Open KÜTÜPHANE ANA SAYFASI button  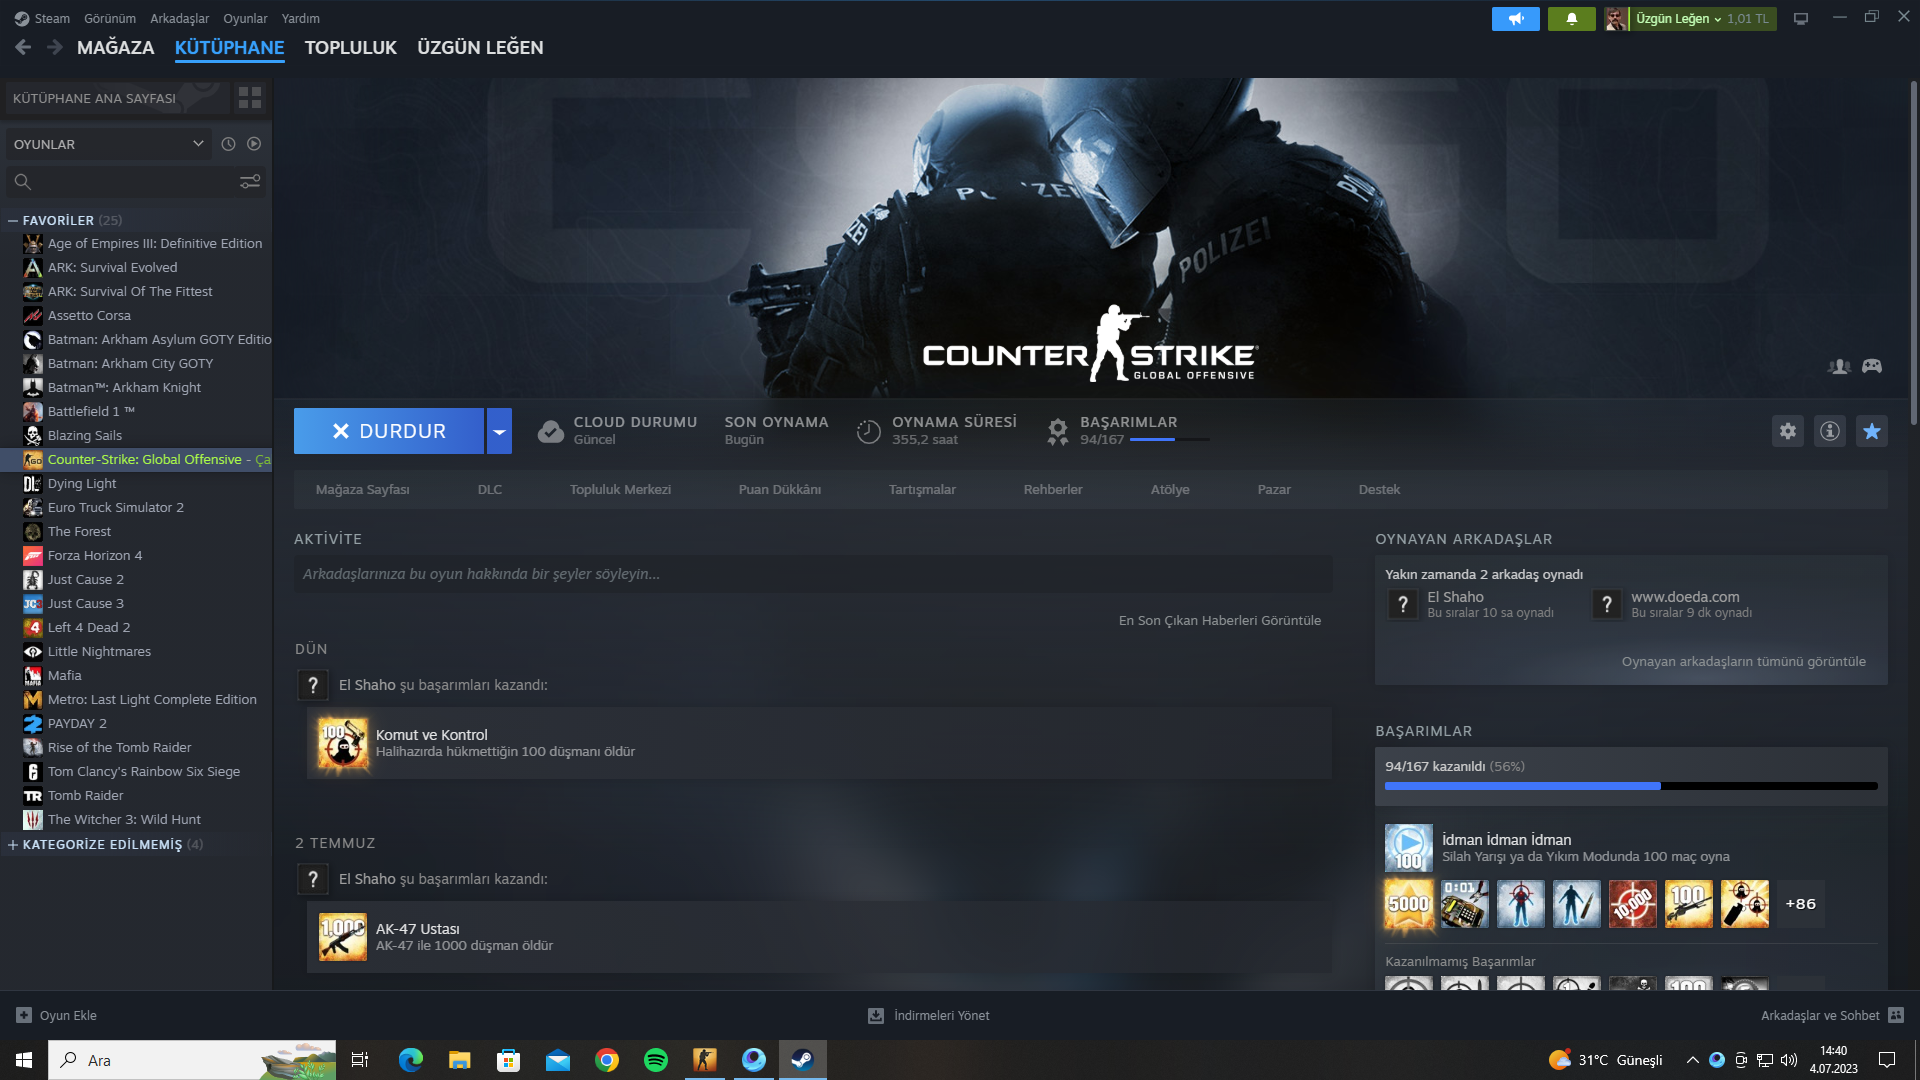click(117, 98)
